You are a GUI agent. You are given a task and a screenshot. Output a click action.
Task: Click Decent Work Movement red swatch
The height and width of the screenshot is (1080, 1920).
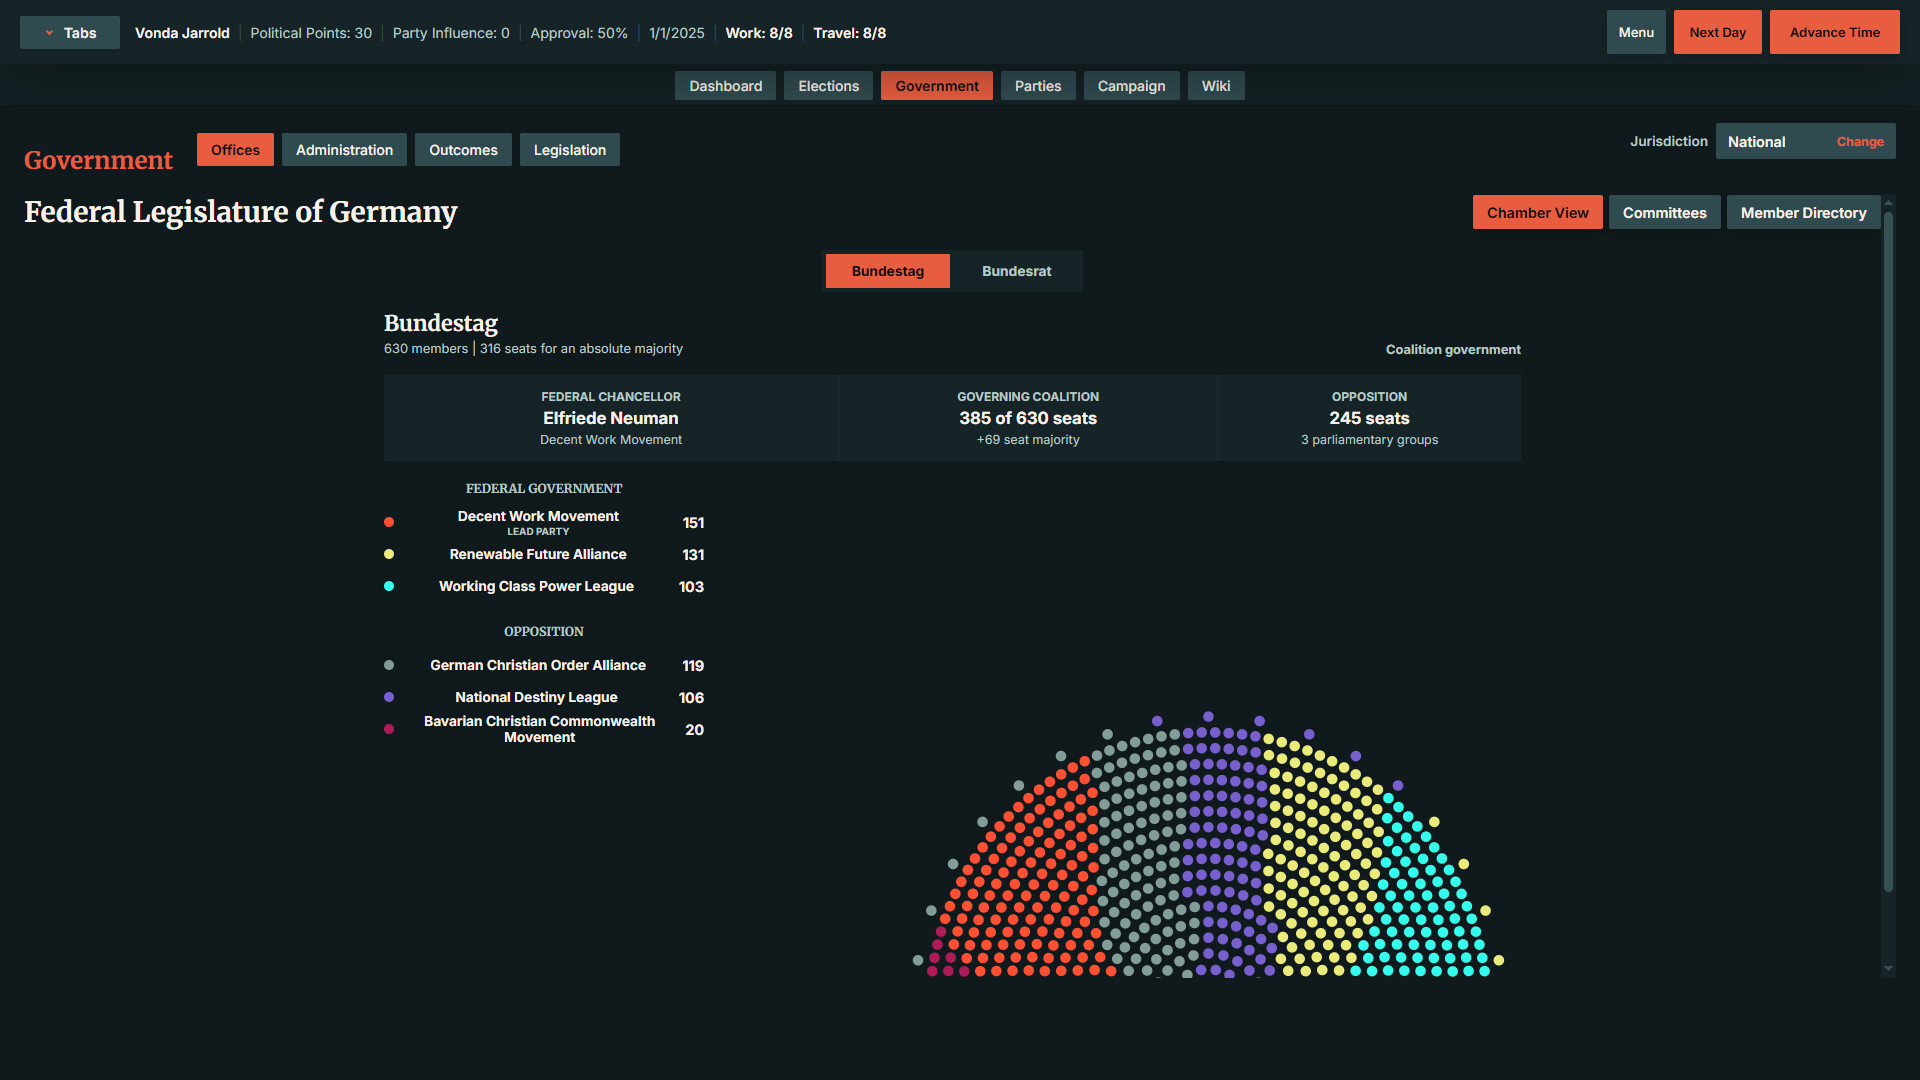[x=389, y=522]
